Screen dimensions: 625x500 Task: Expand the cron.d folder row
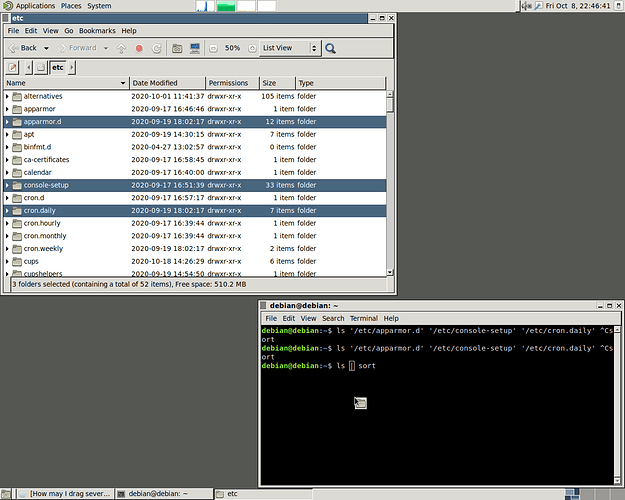pos(7,198)
